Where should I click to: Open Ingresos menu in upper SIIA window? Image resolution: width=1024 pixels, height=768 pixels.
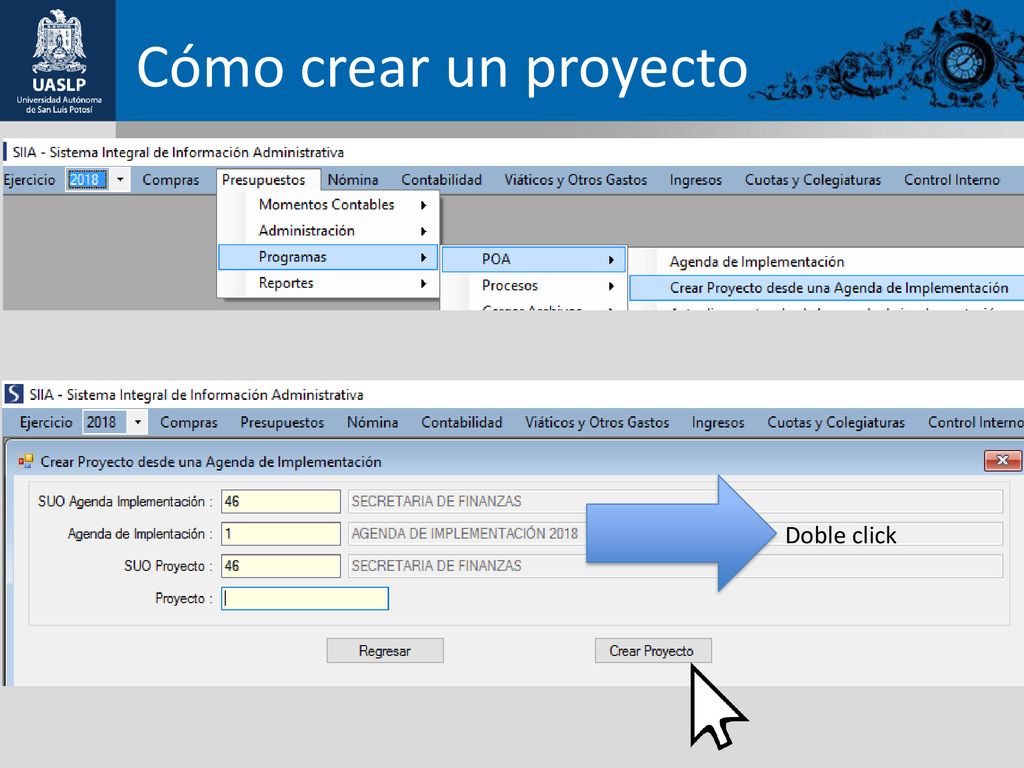coord(696,180)
